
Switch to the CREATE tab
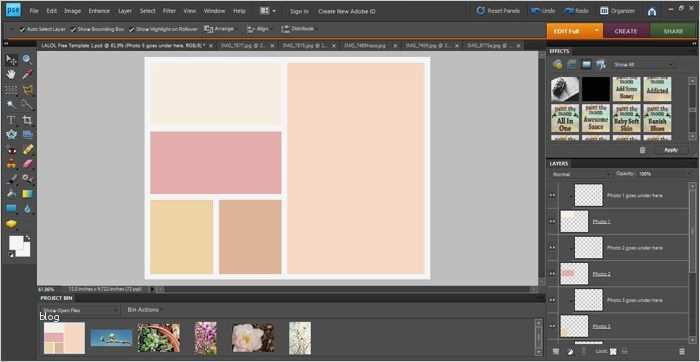pos(626,31)
